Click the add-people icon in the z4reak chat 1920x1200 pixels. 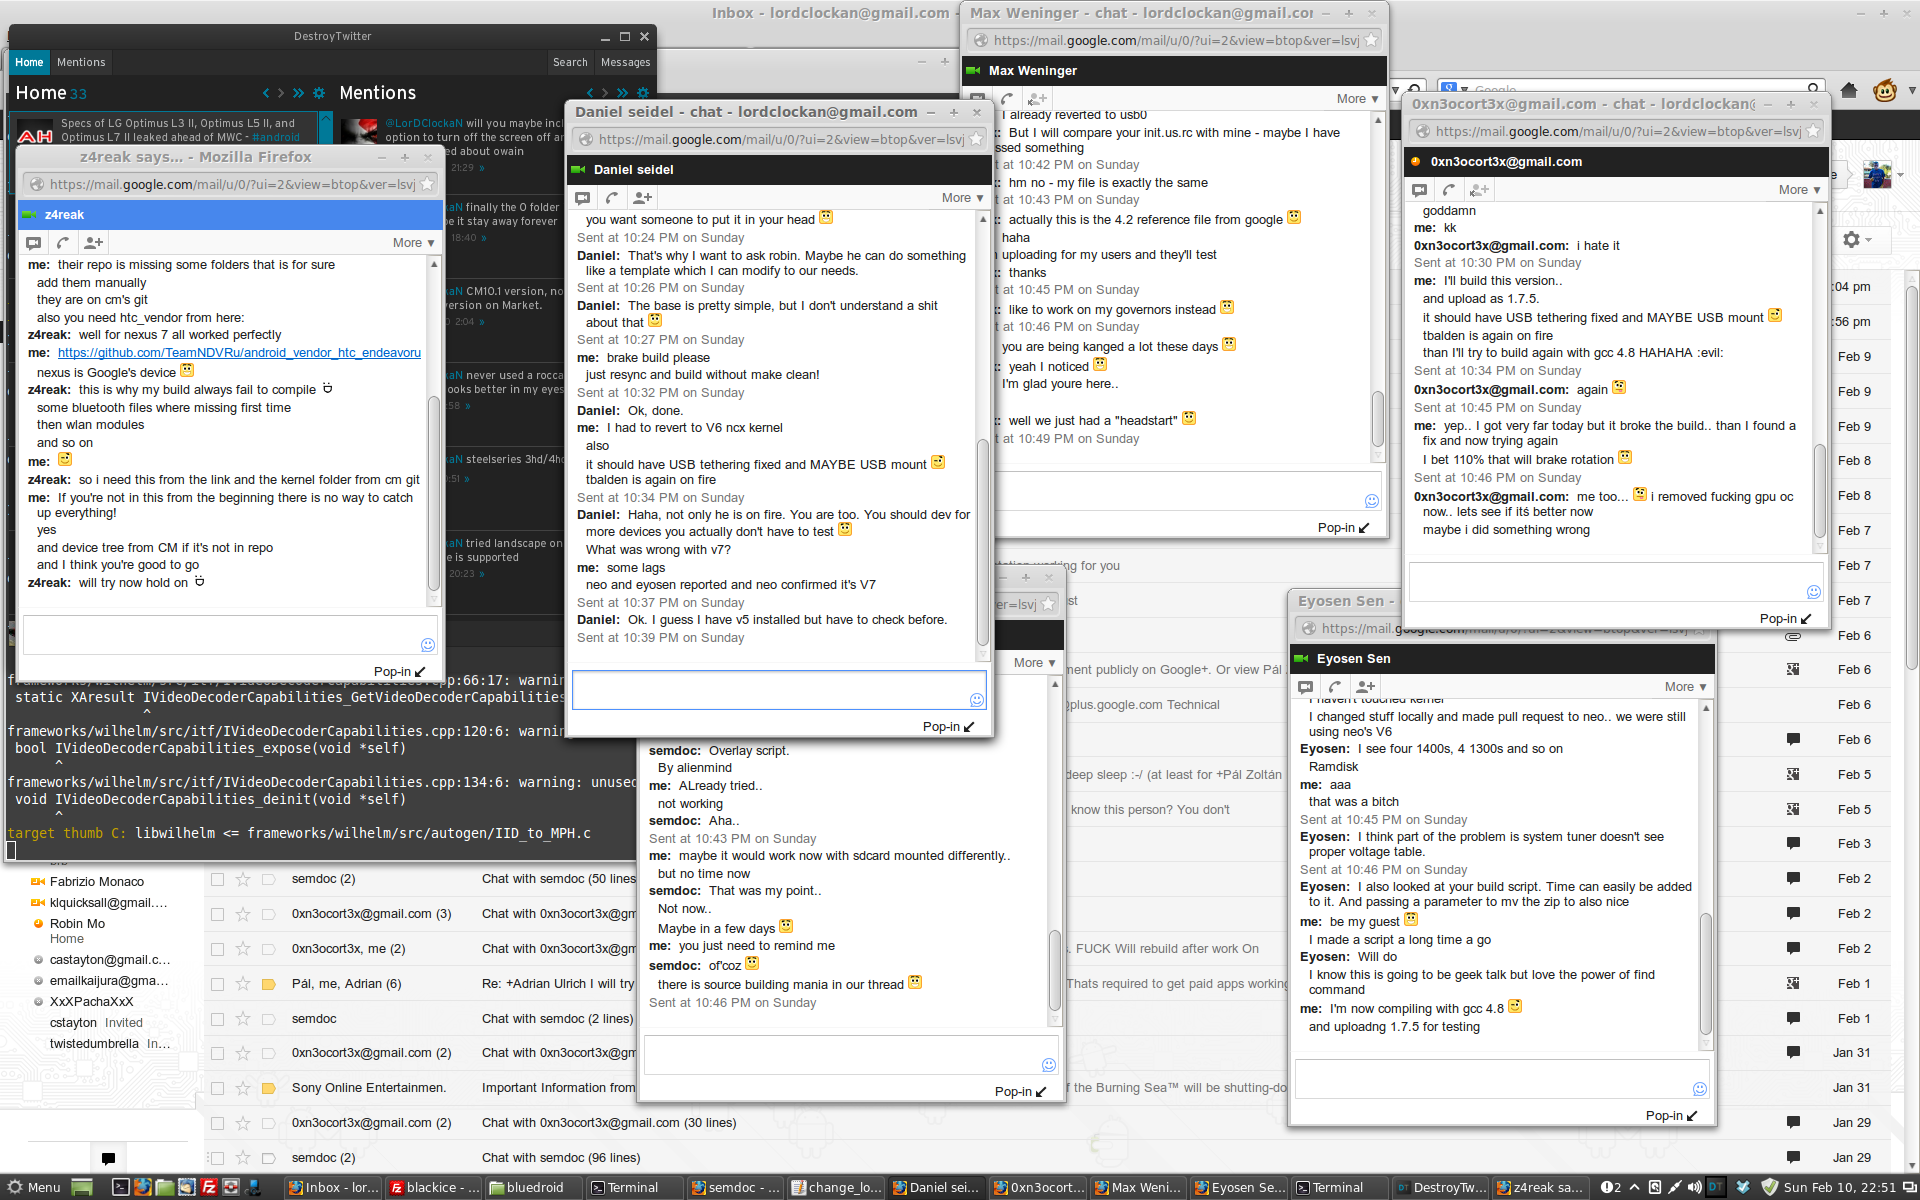point(93,243)
